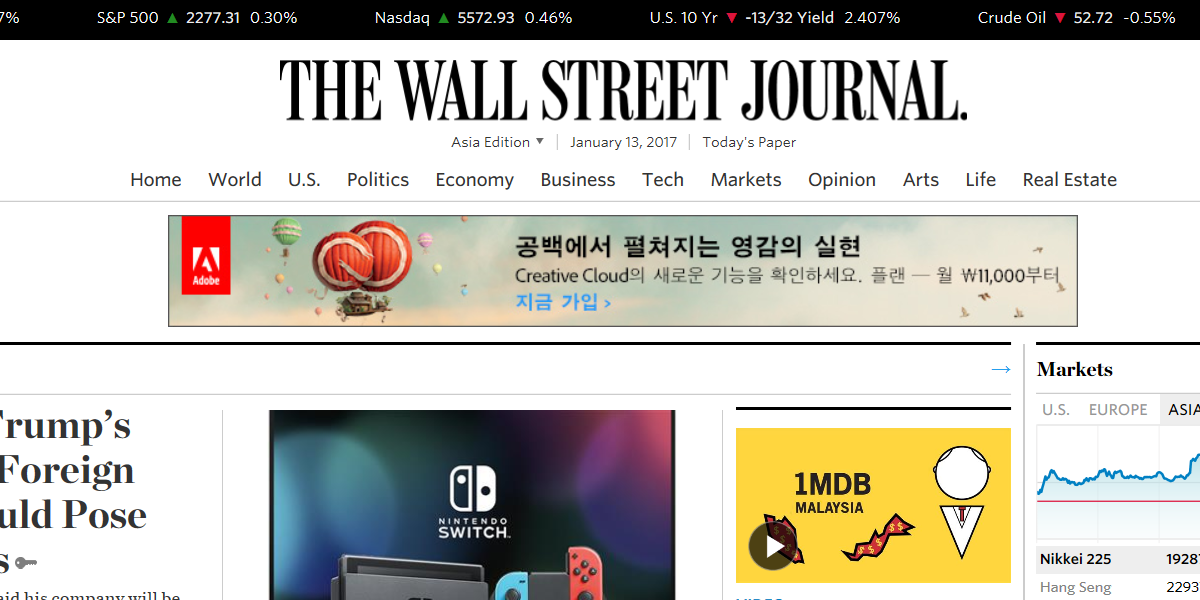Viewport: 1200px width, 600px height.
Task: Click the blue right arrow above headlines
Action: coord(1000,370)
